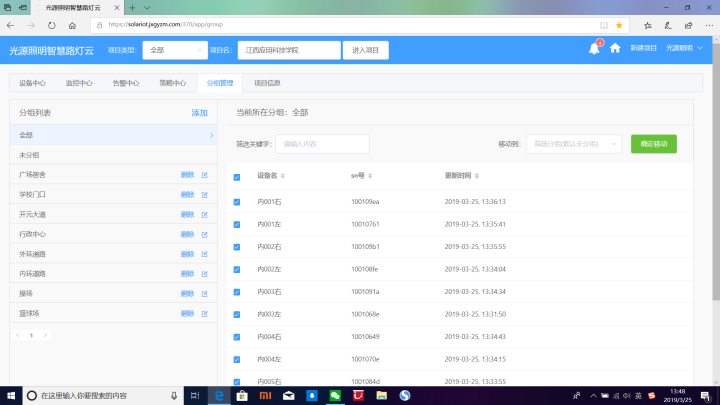Click the browser favorites star icon

(619, 25)
